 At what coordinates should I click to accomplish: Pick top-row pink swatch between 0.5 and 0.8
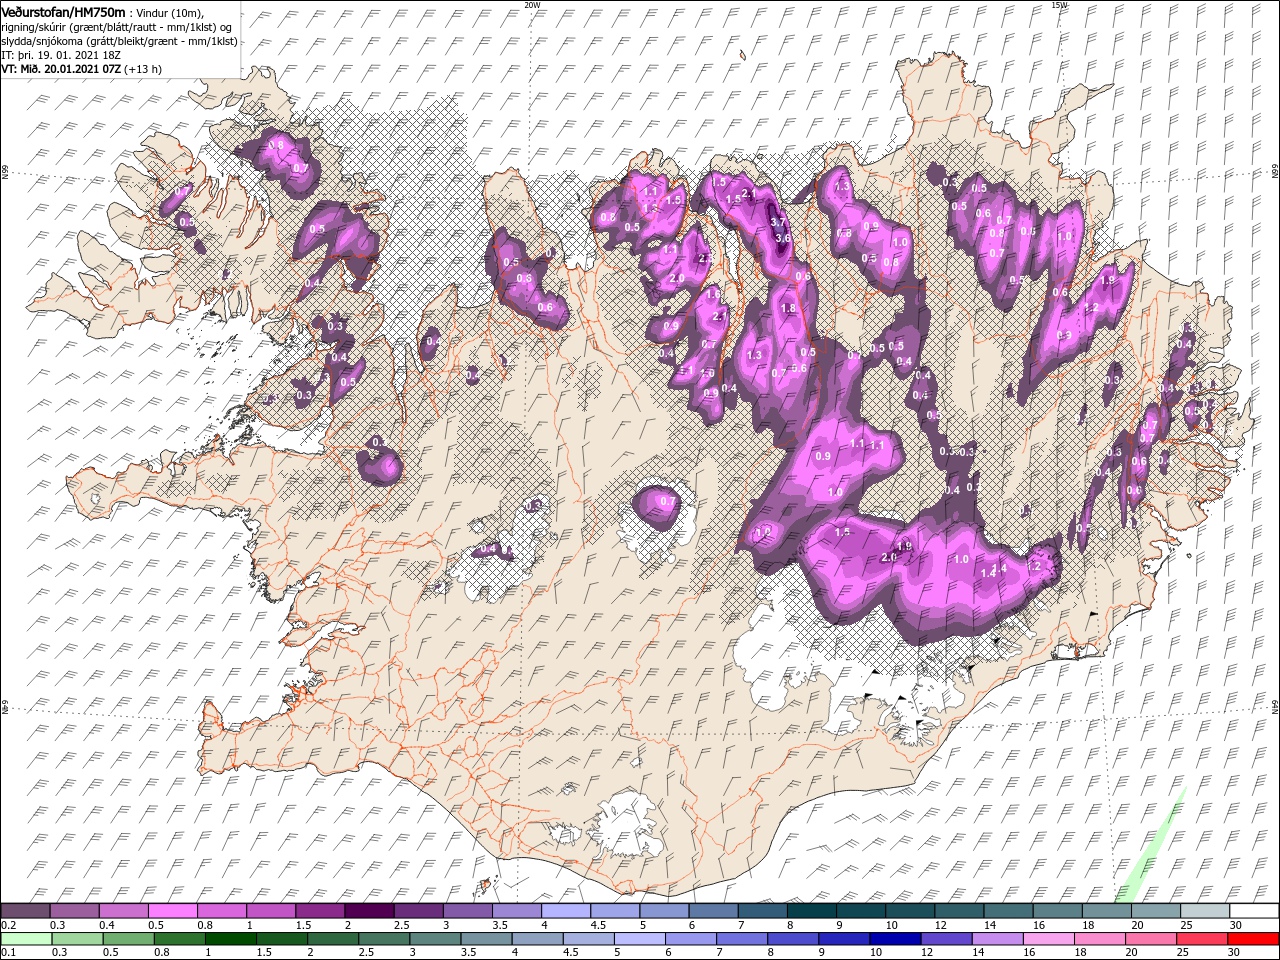(x=173, y=910)
